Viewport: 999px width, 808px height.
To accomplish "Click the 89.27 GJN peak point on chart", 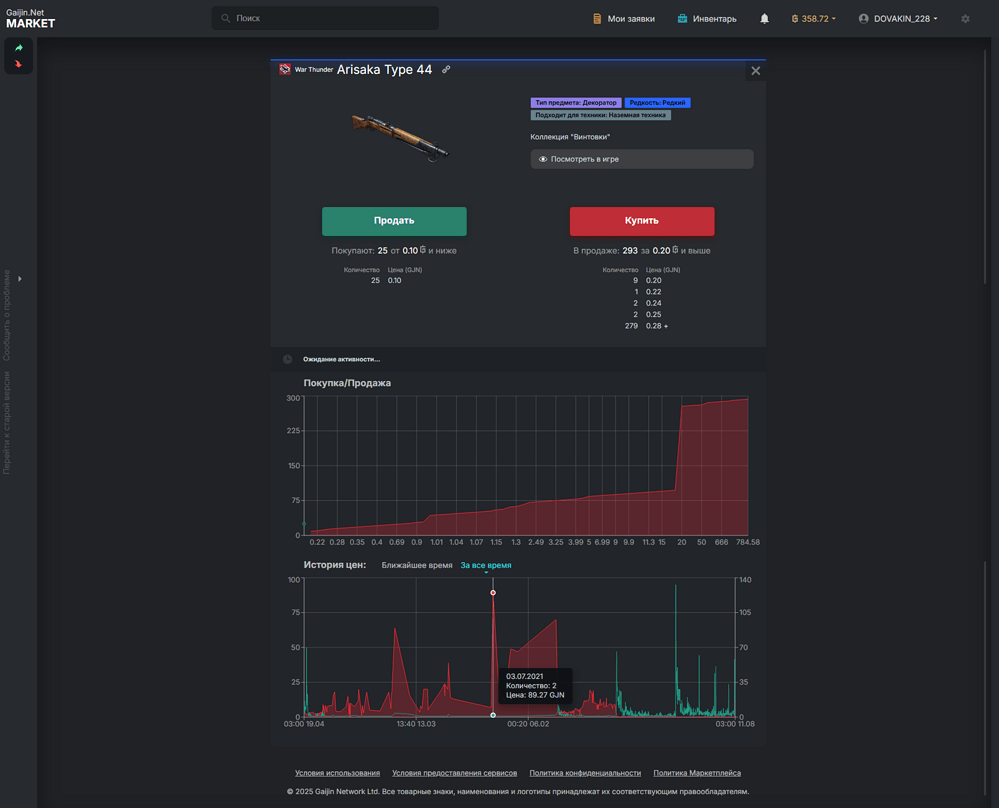I will pos(493,593).
